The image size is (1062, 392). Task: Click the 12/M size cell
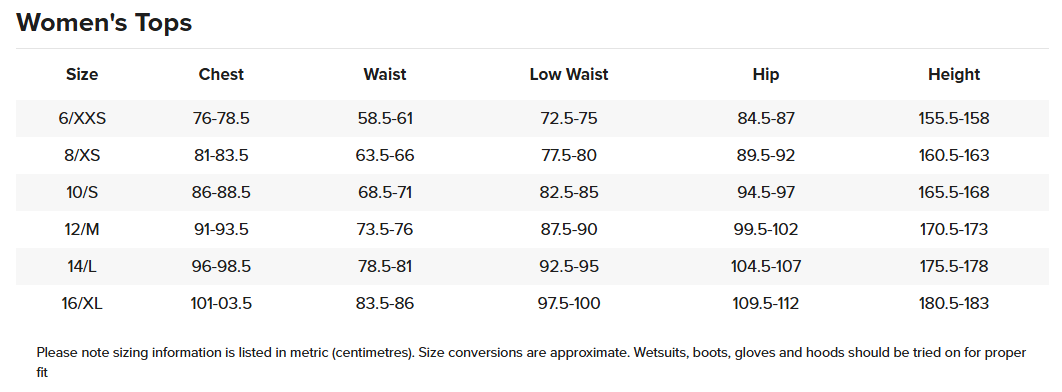tap(82, 230)
